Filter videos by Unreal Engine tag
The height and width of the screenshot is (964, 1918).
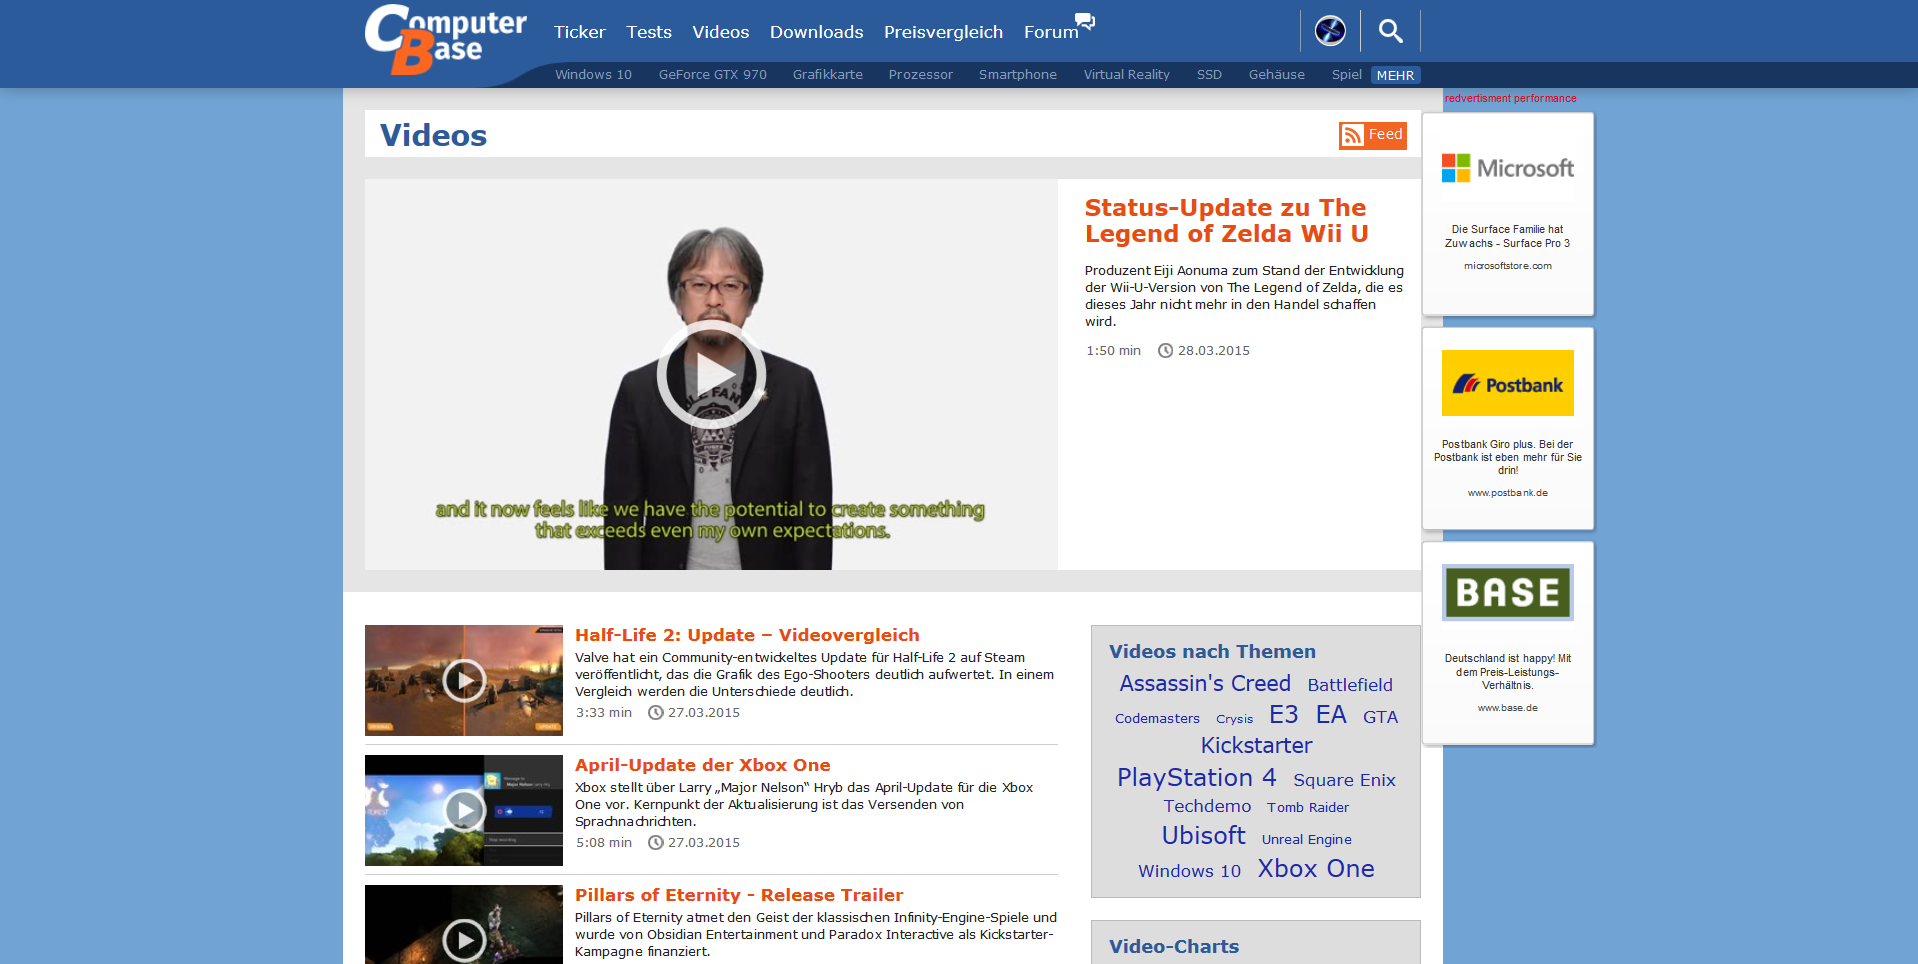(1307, 840)
